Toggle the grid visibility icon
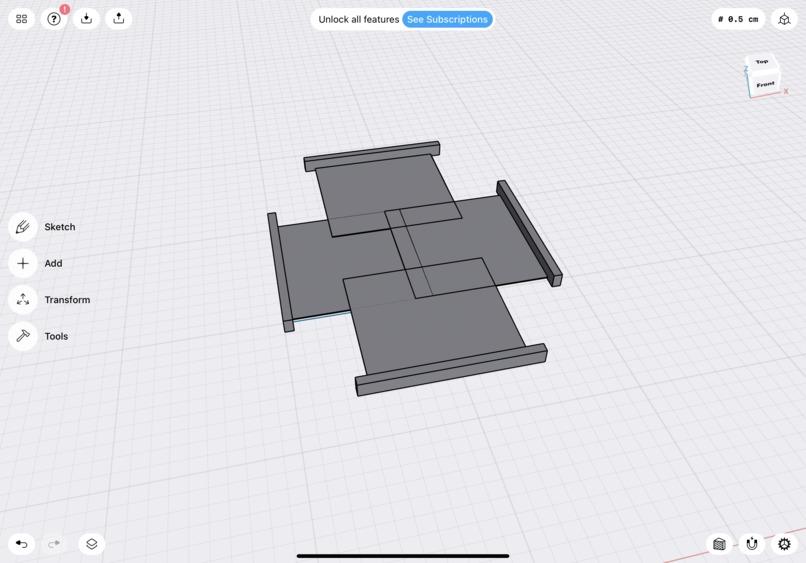 pos(719,543)
